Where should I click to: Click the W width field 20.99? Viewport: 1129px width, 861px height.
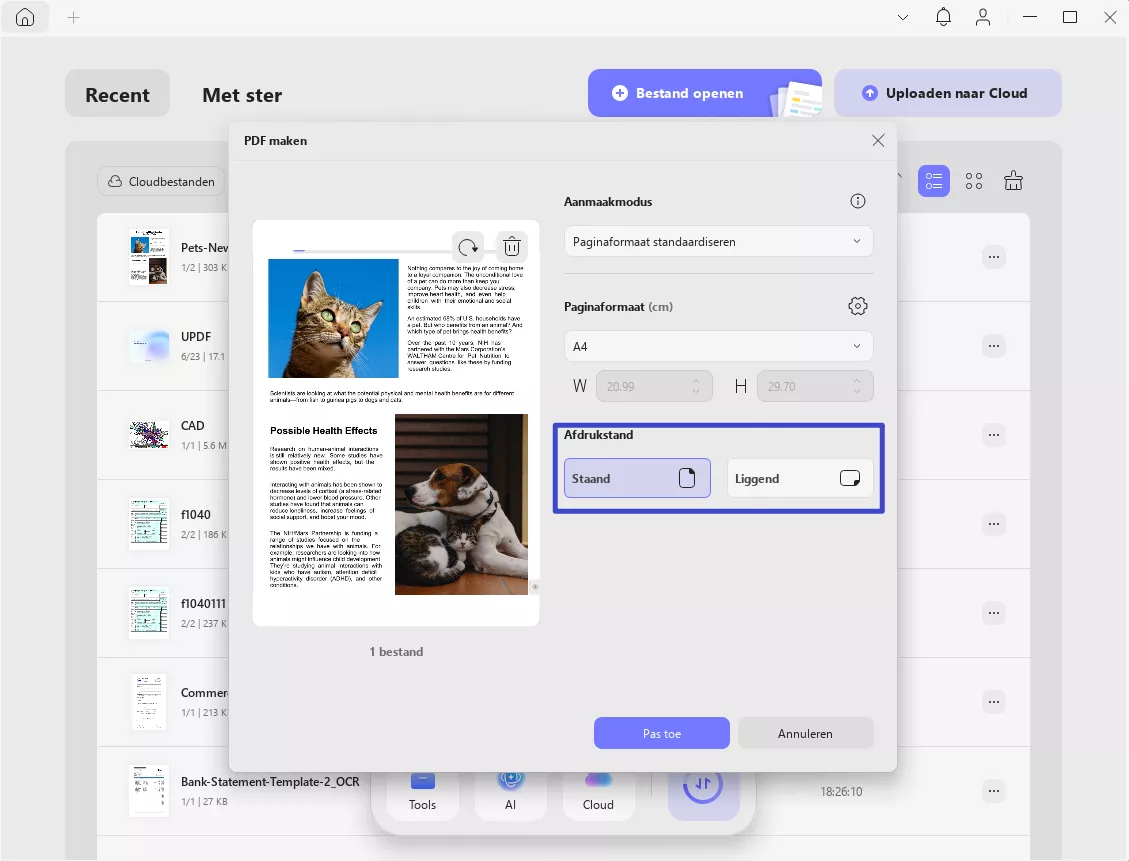click(x=654, y=387)
